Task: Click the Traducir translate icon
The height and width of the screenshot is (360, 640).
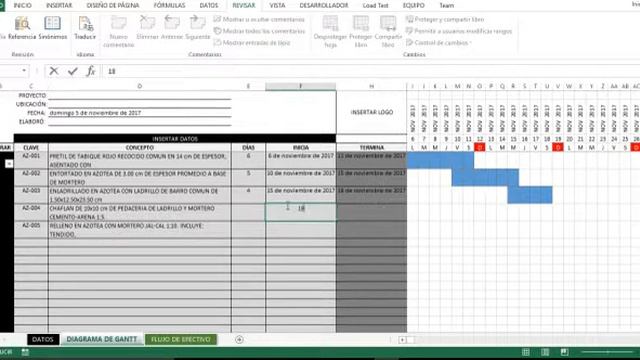Action: (85, 28)
